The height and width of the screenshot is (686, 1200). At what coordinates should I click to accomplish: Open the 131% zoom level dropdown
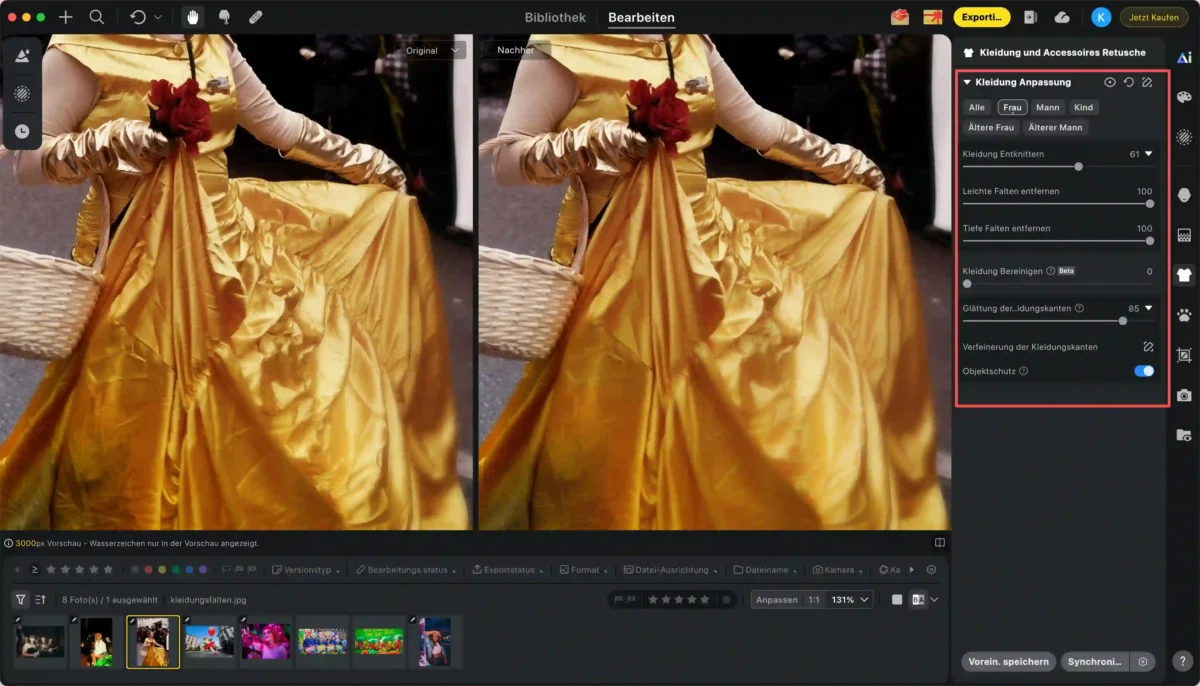click(851, 600)
